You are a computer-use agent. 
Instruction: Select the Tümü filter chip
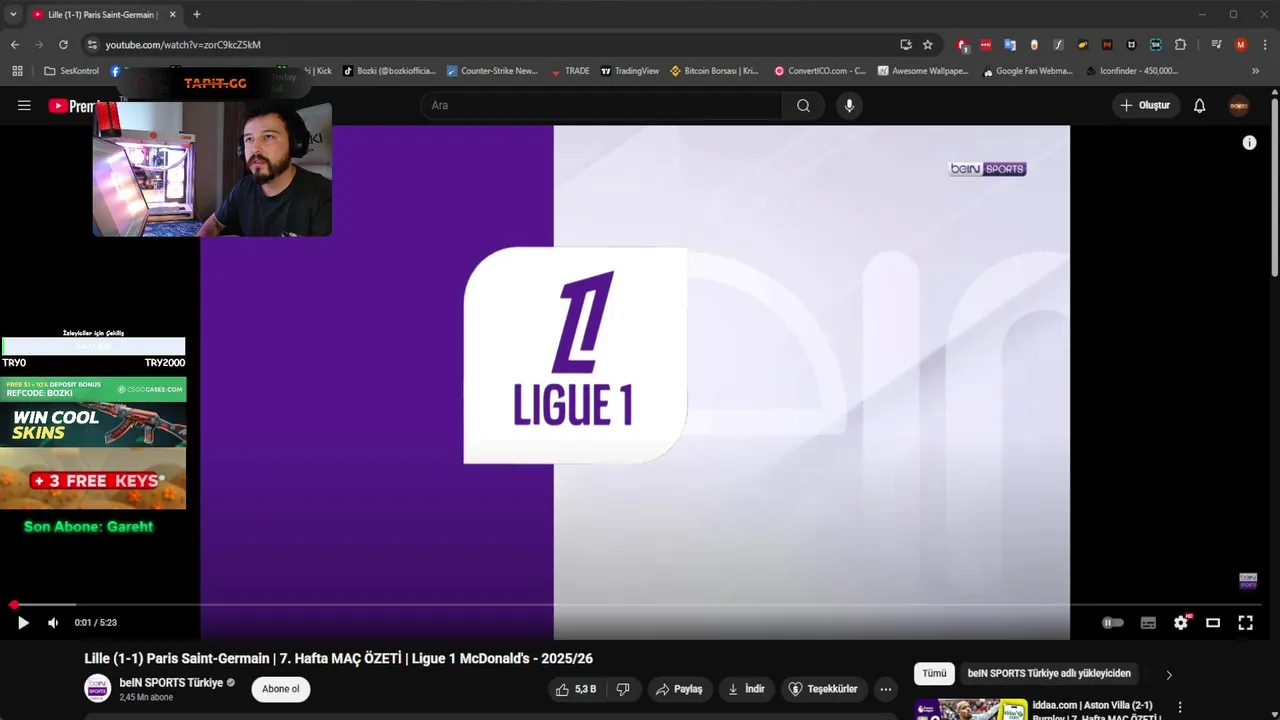(x=934, y=674)
